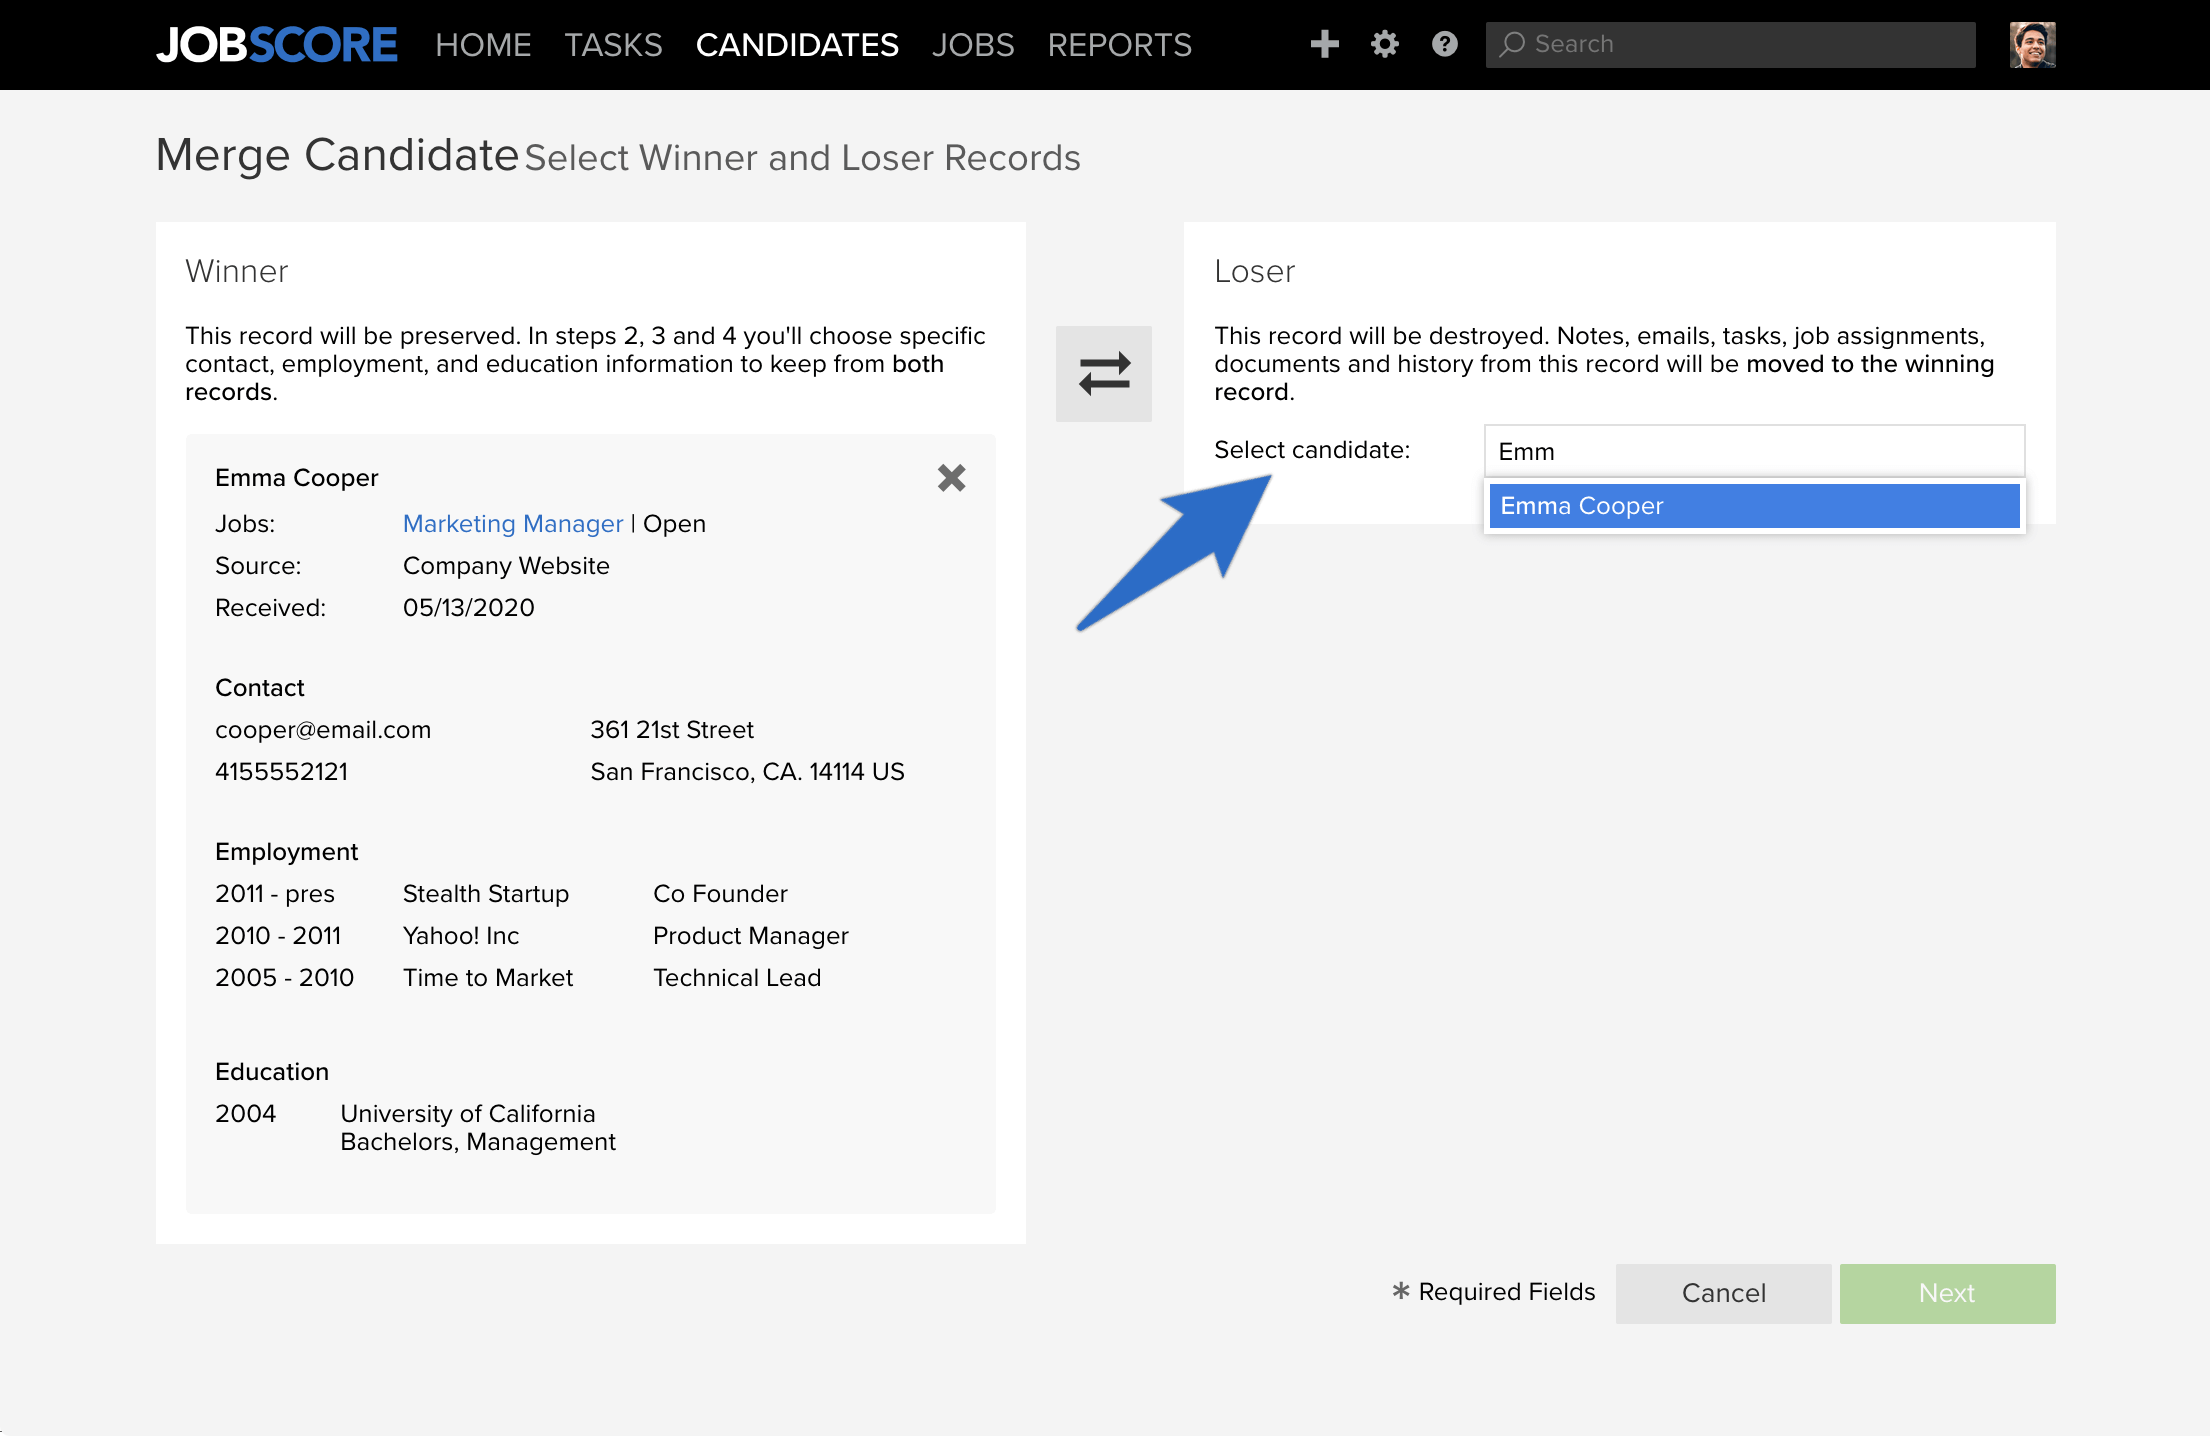The image size is (2210, 1436).
Task: Swap winner and loser records
Action: pos(1104,373)
